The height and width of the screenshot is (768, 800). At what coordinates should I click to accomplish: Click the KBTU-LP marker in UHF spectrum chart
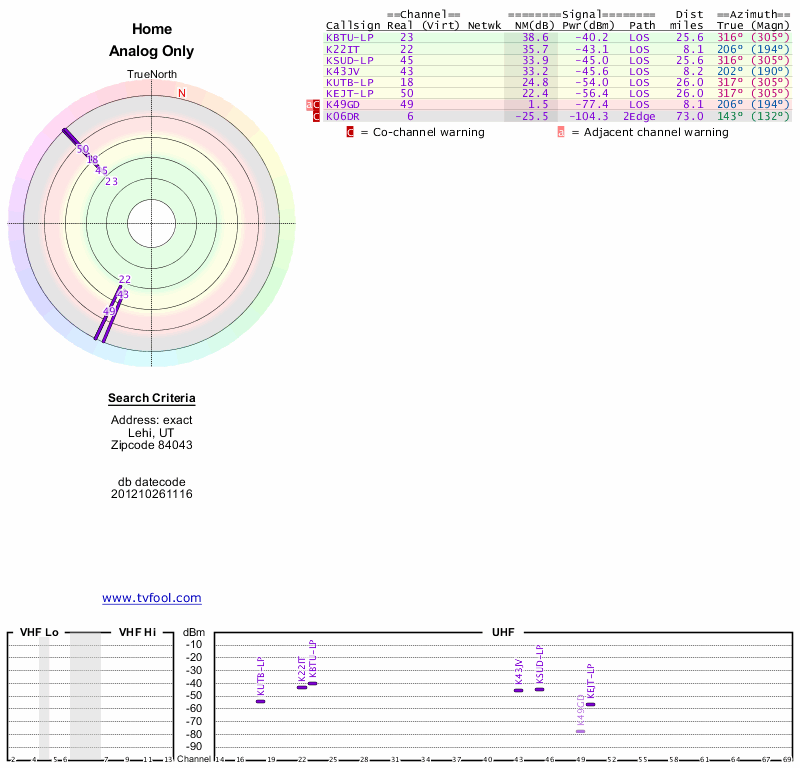tap(312, 683)
